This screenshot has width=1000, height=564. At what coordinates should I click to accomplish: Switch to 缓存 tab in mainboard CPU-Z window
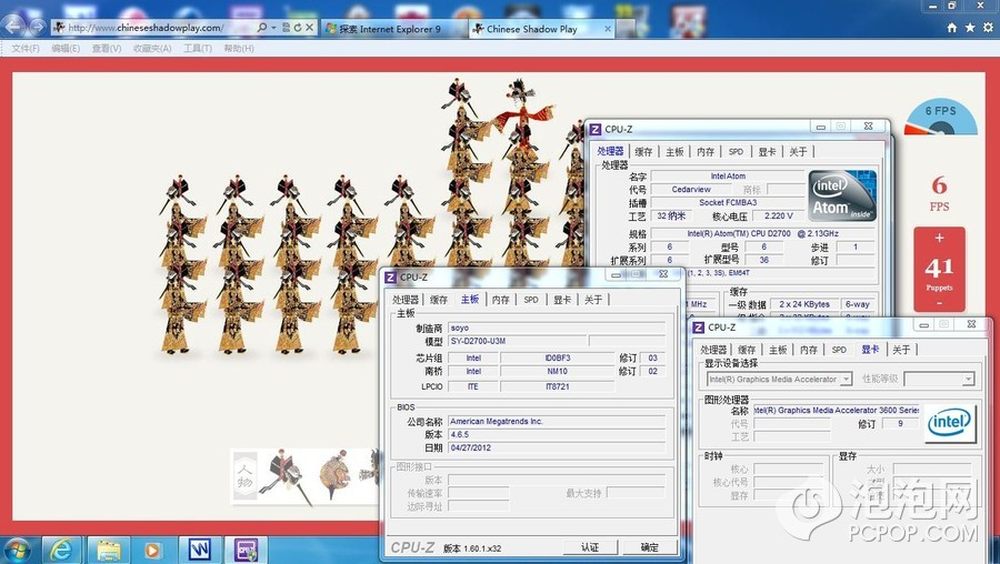pos(439,299)
